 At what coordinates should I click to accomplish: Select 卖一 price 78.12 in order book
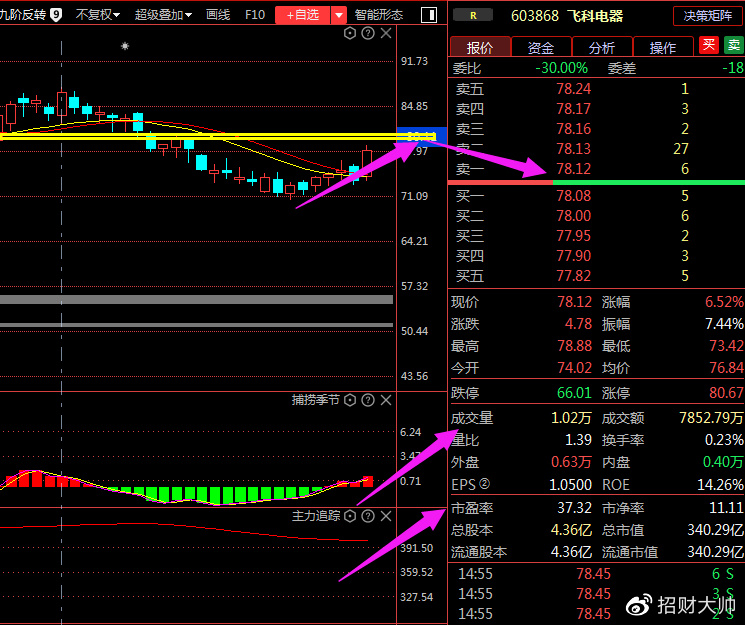pos(573,169)
